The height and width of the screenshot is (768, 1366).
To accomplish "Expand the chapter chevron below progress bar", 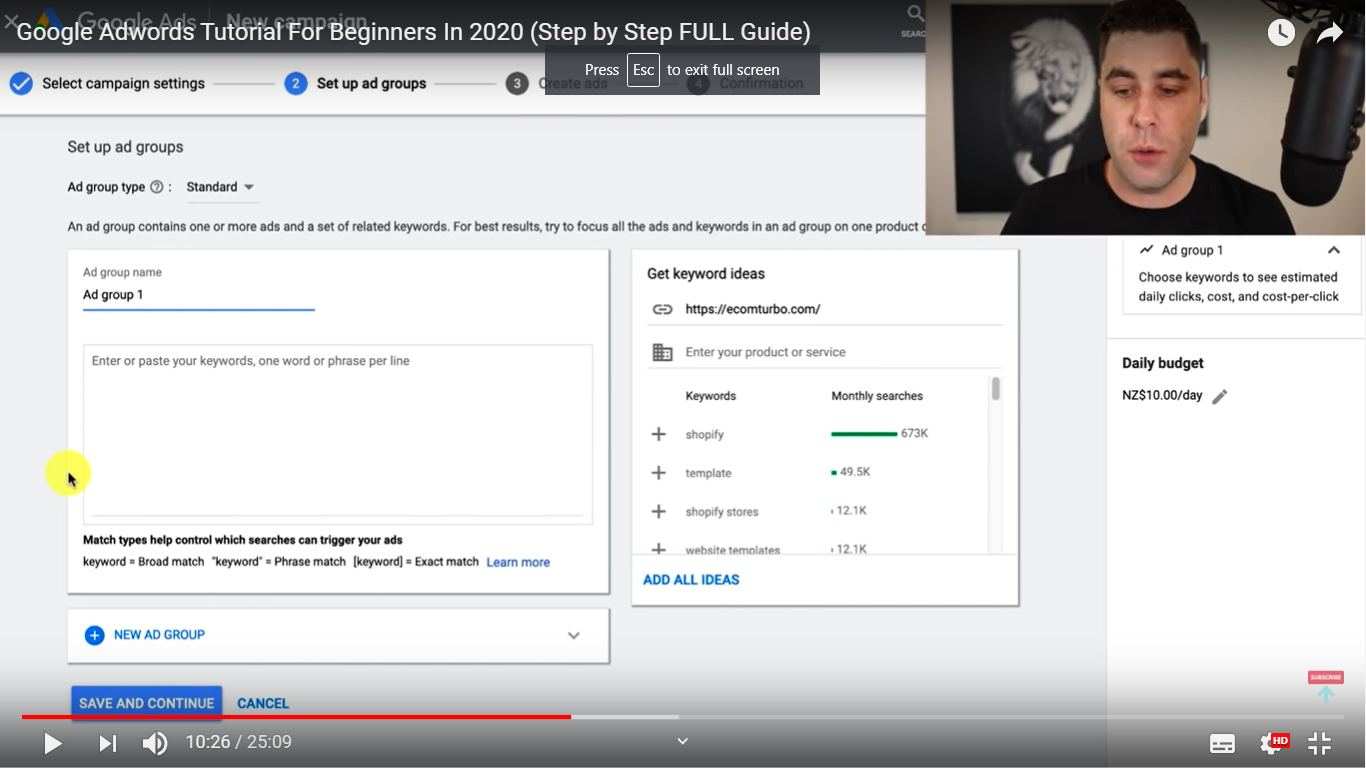I will [x=683, y=741].
